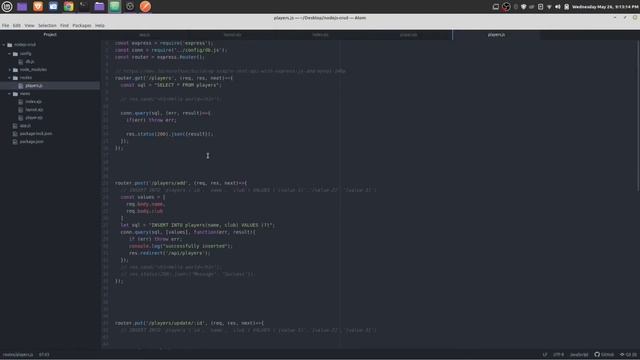Open the Git panel from status bar
Image resolution: width=640 pixels, height=360 pixels.
[629, 354]
